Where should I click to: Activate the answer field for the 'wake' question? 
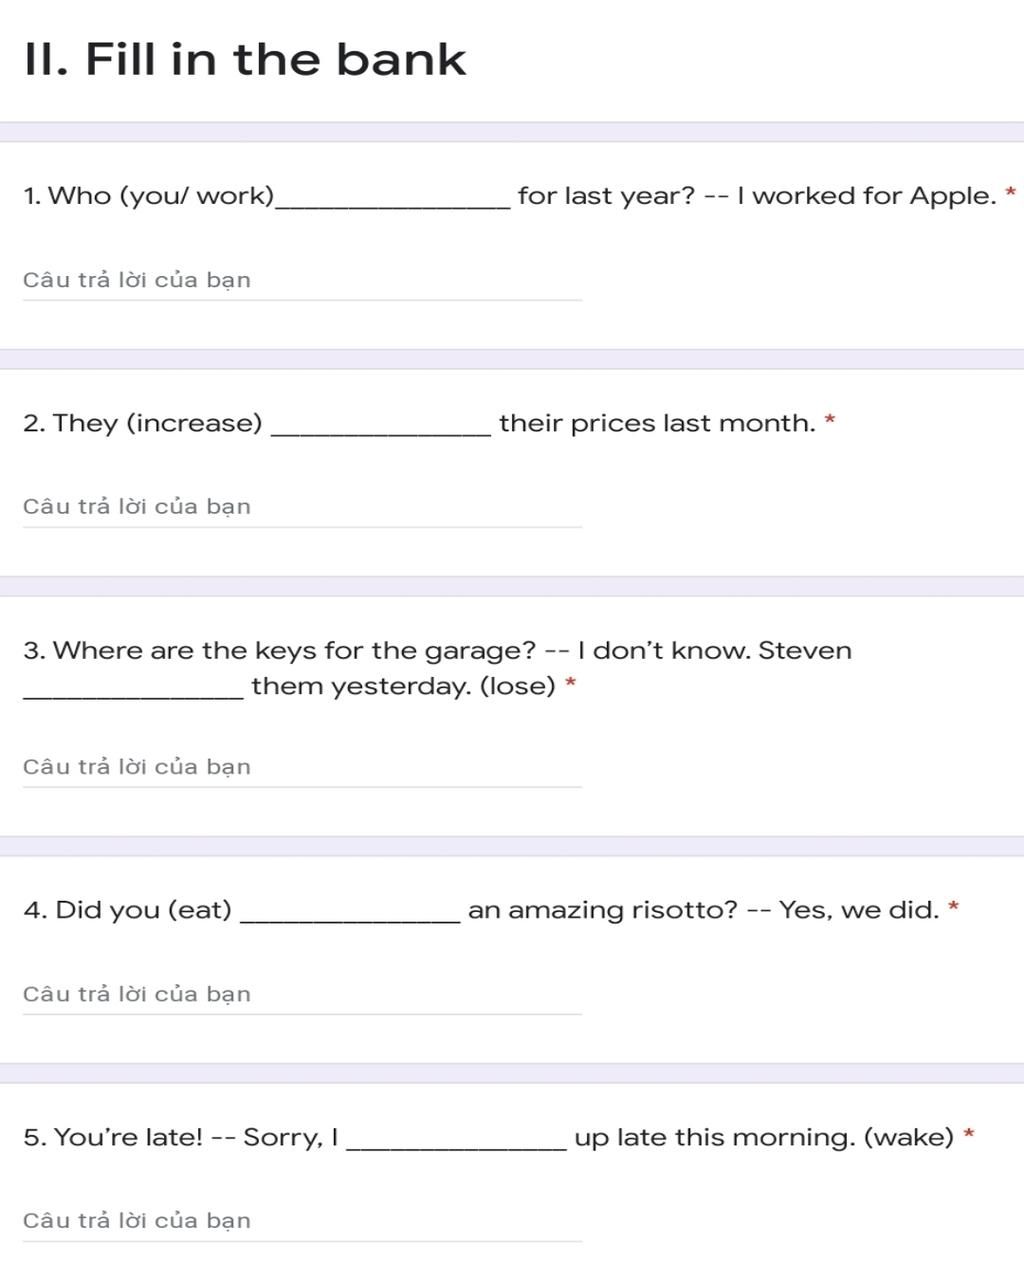[302, 1222]
